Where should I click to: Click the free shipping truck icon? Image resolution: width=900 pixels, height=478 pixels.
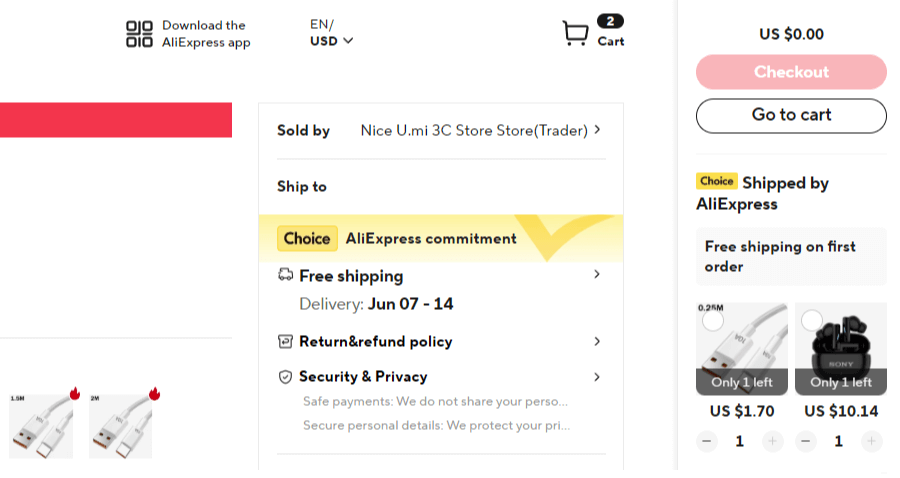click(285, 275)
